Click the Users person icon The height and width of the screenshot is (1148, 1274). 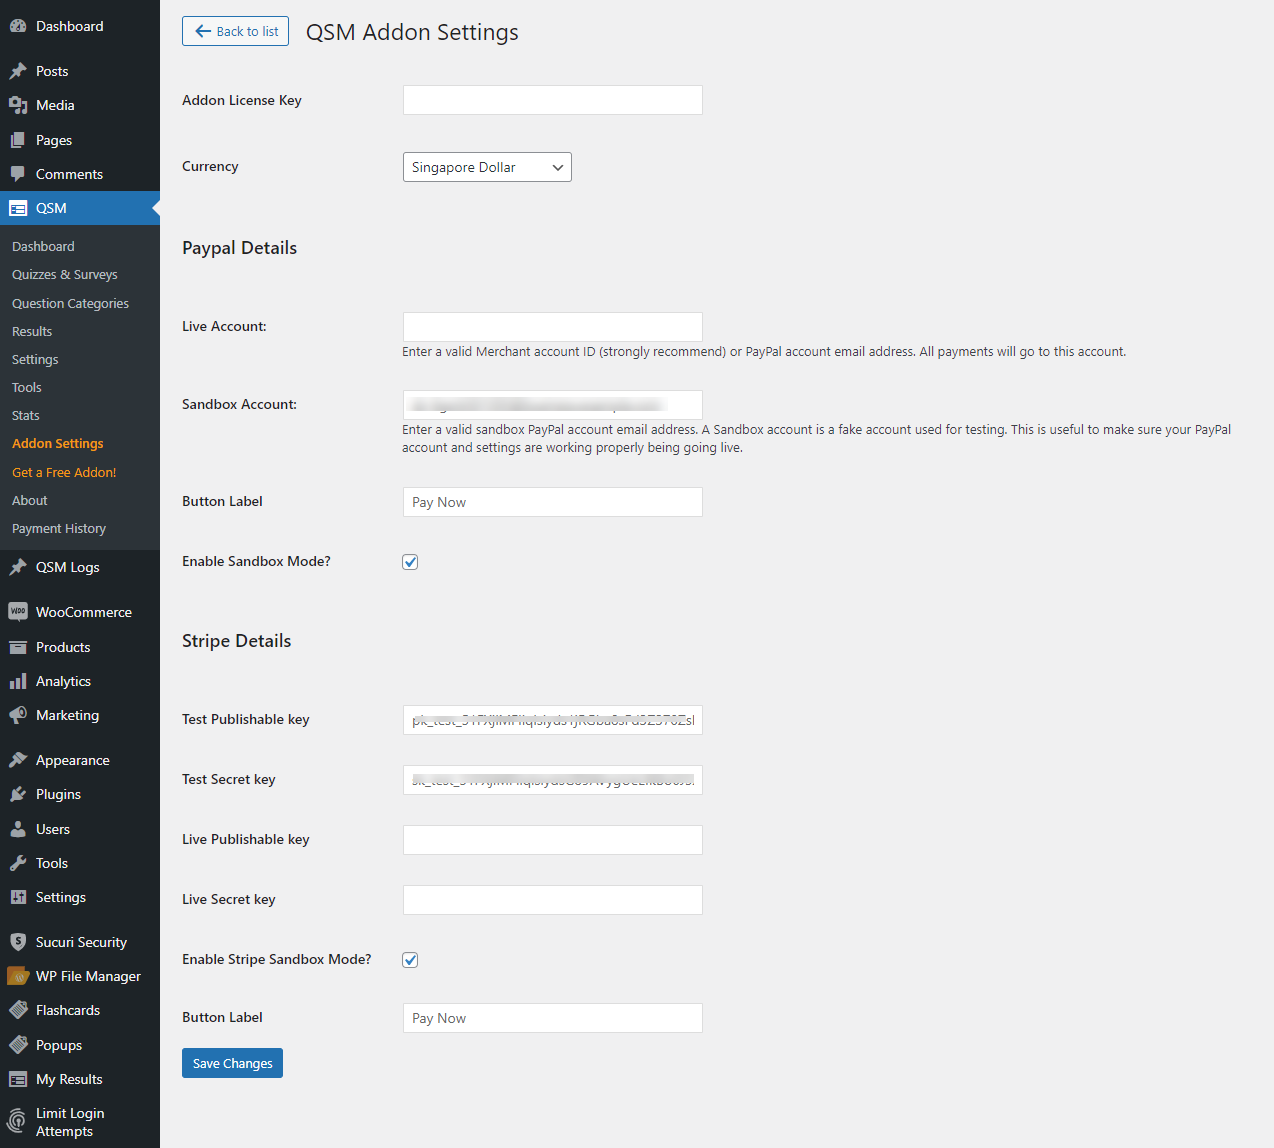[18, 829]
